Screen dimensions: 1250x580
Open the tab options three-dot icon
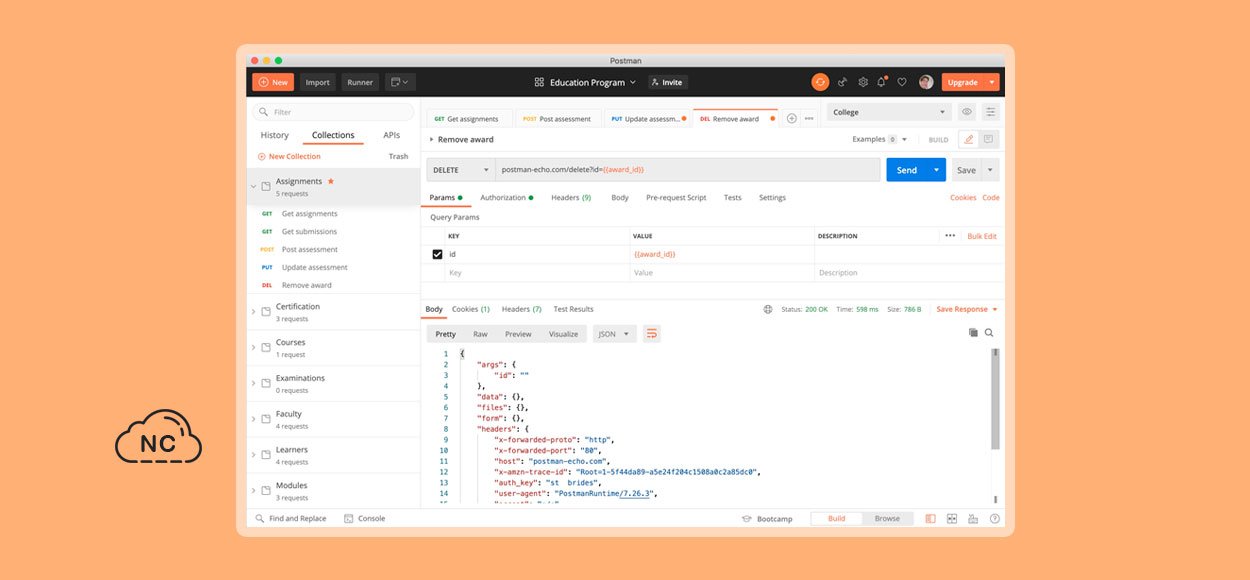pyautogui.click(x=809, y=118)
